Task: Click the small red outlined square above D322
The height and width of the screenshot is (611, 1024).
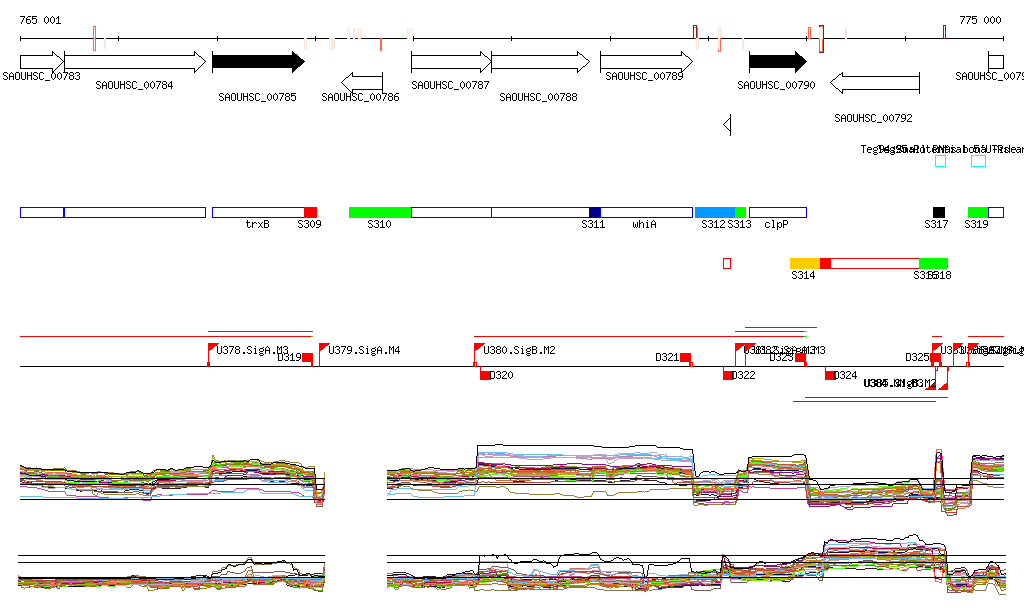Action: click(727, 263)
